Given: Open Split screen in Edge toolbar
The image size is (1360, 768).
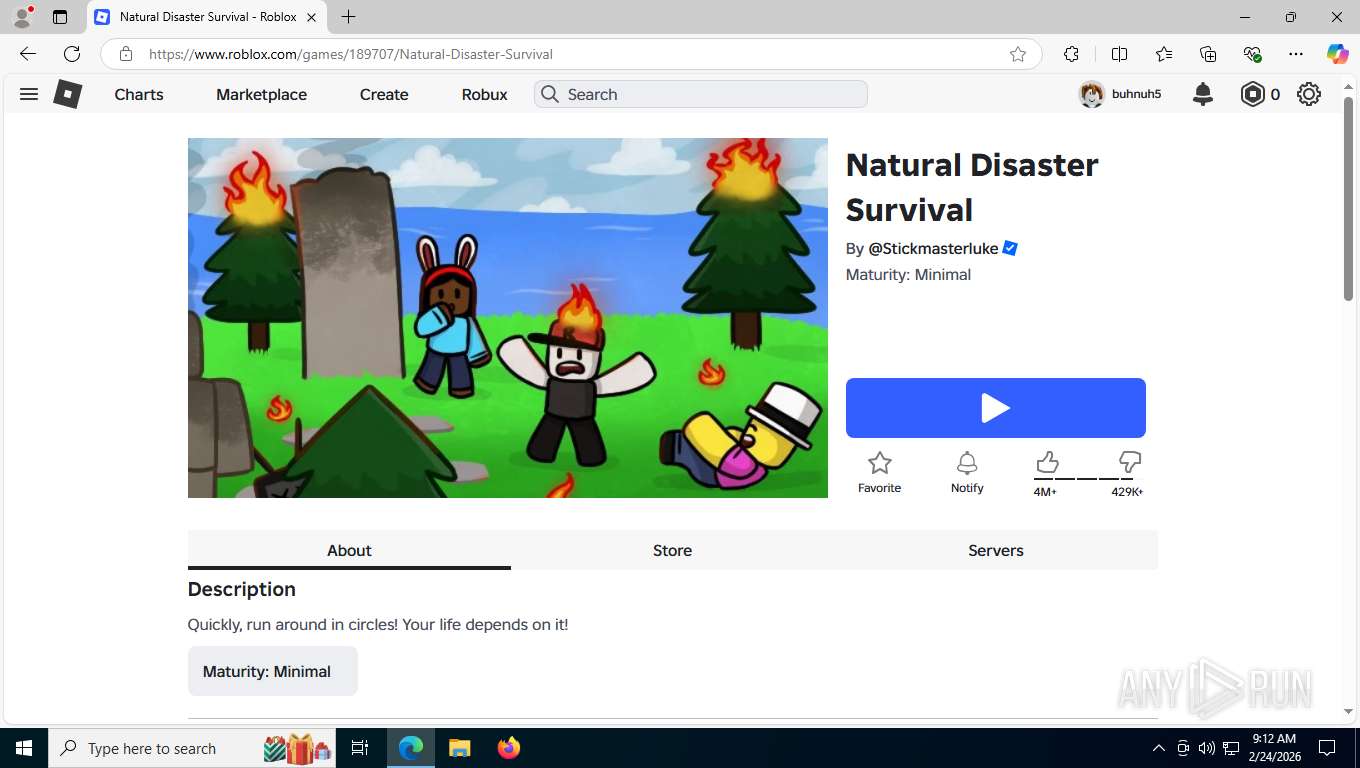Looking at the screenshot, I should 1120,54.
